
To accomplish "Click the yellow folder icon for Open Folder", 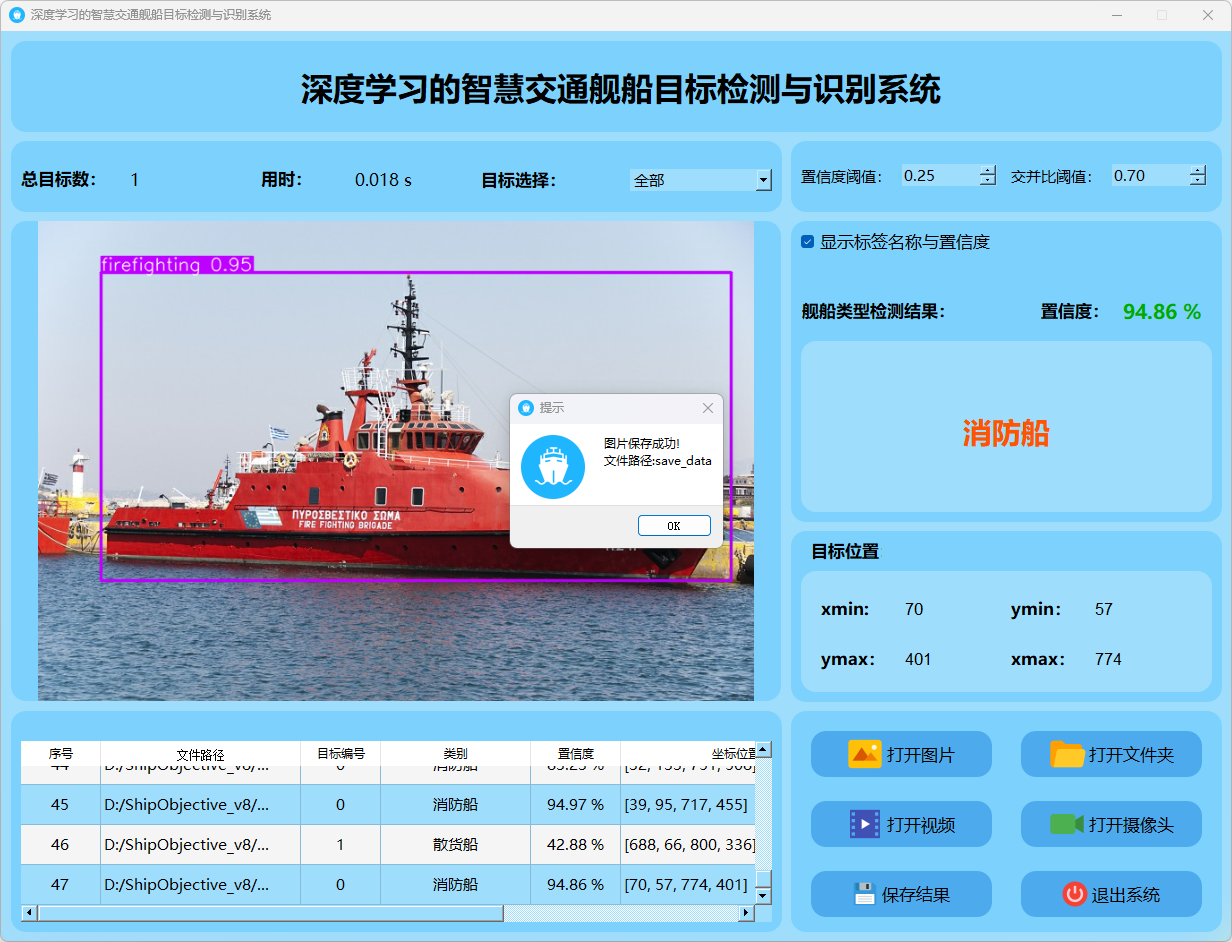I will coord(1067,754).
